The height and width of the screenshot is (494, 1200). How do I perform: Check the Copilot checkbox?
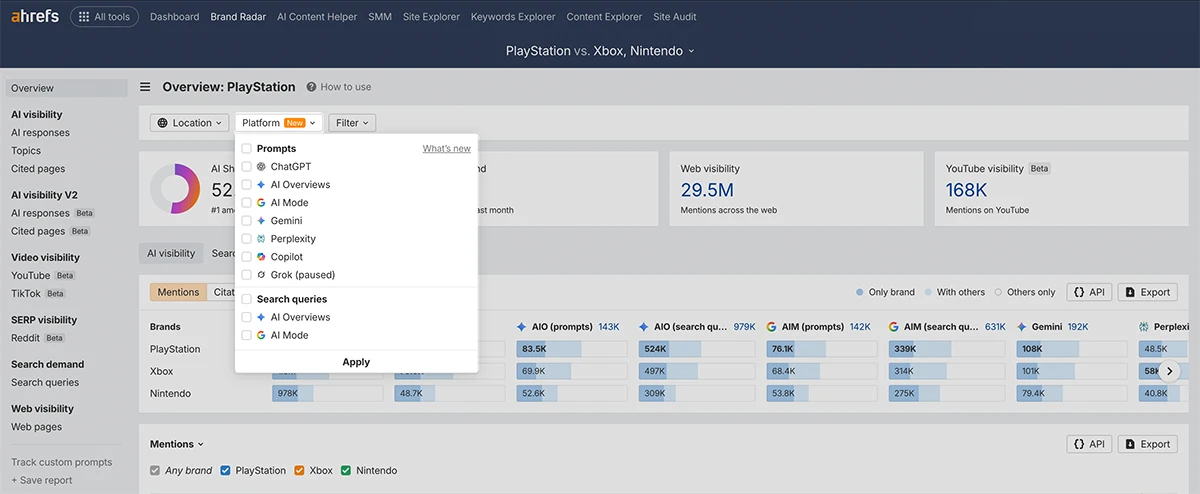247,257
